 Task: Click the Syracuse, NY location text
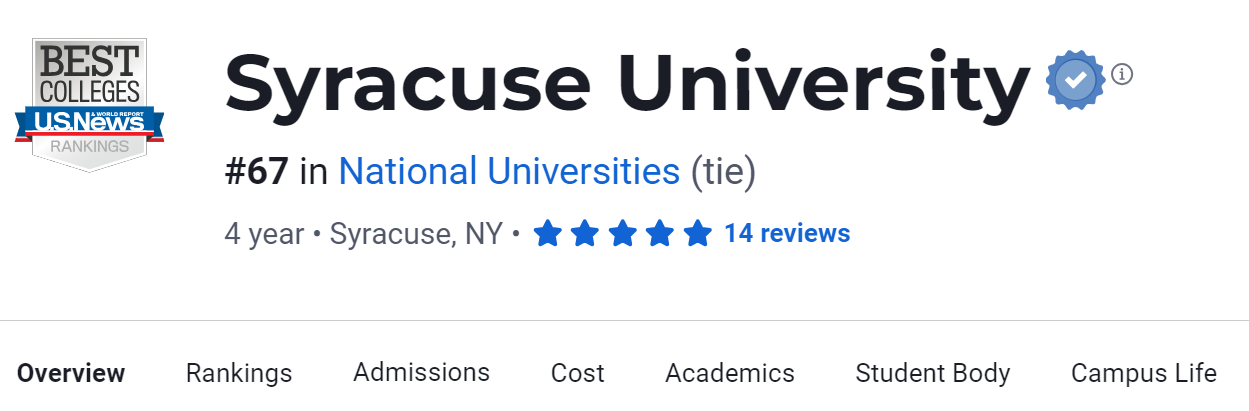(416, 234)
